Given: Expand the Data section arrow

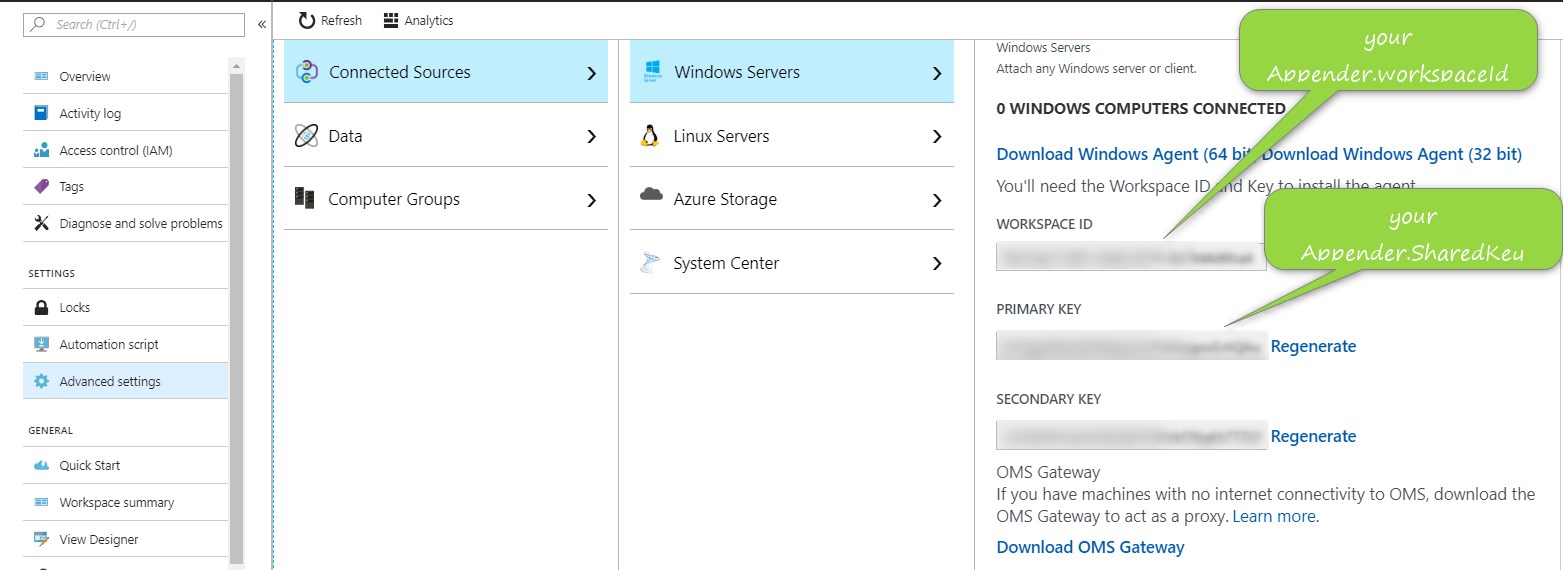Looking at the screenshot, I should (x=591, y=136).
